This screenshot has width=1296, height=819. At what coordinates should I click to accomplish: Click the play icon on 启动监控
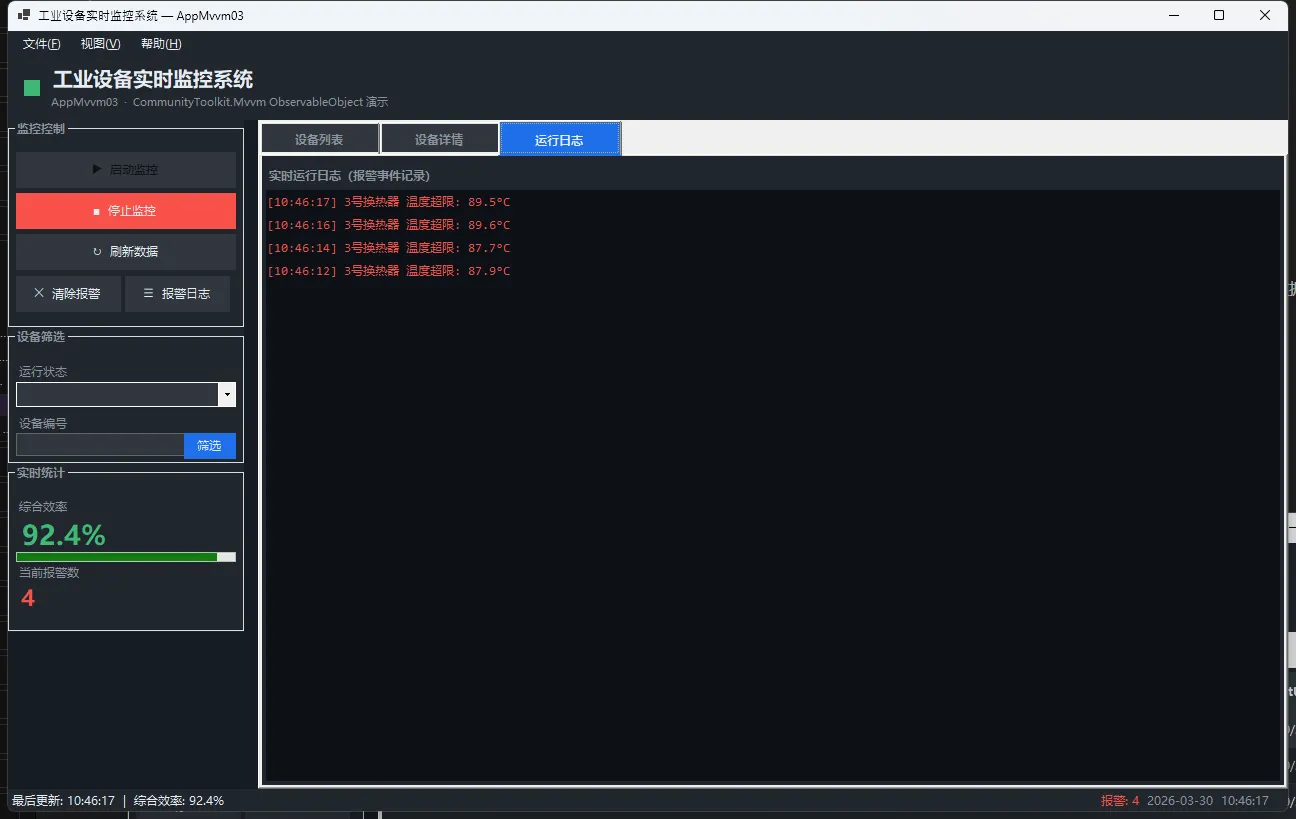click(x=97, y=170)
